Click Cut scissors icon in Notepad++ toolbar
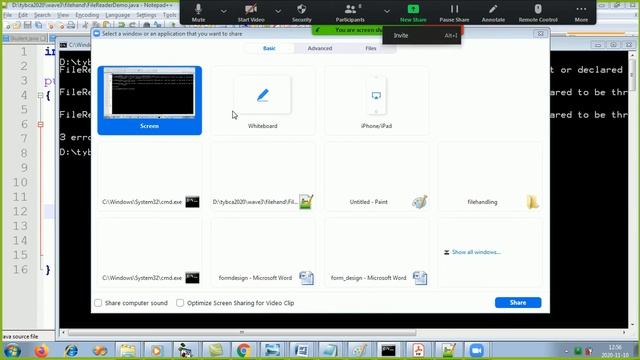640x360 pixels. click(85, 25)
